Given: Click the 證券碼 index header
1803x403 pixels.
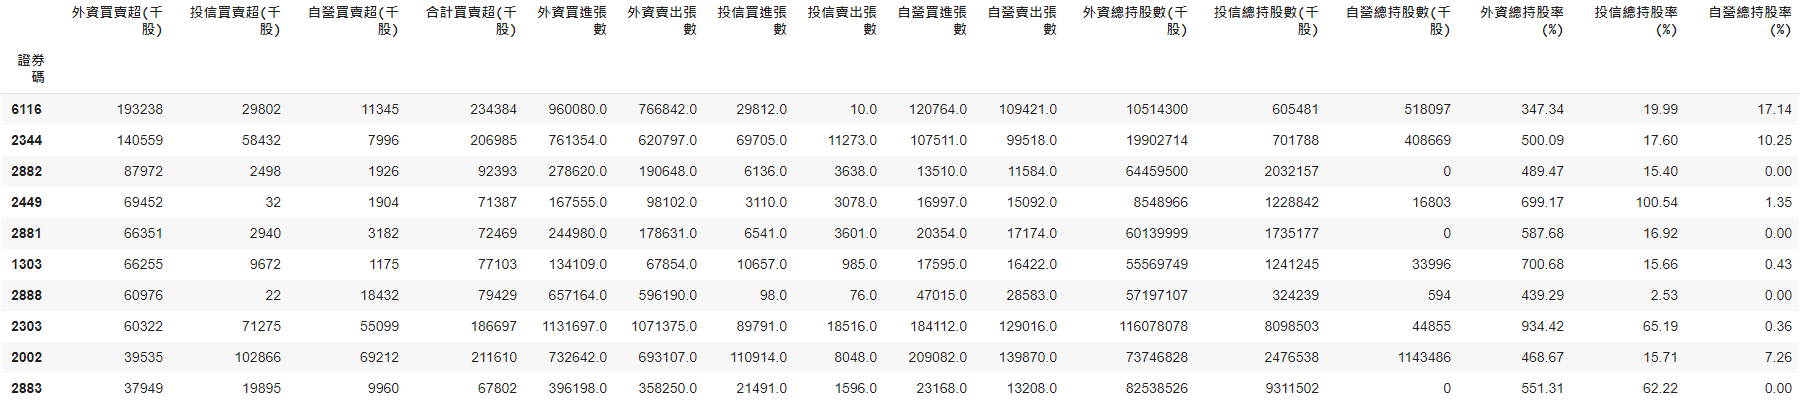Looking at the screenshot, I should click(x=31, y=68).
